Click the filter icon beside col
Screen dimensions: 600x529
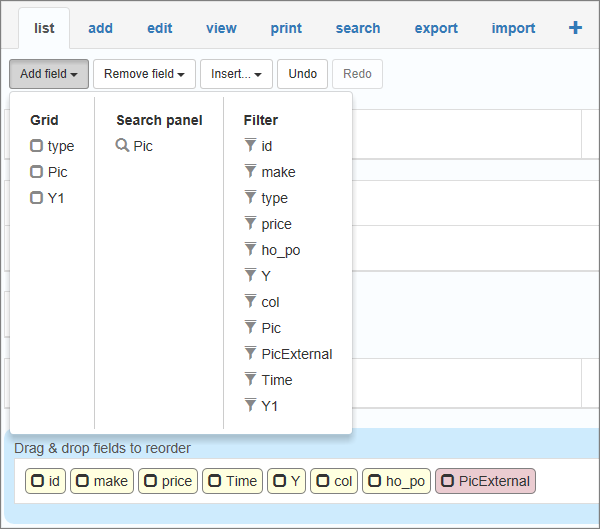[x=250, y=302]
